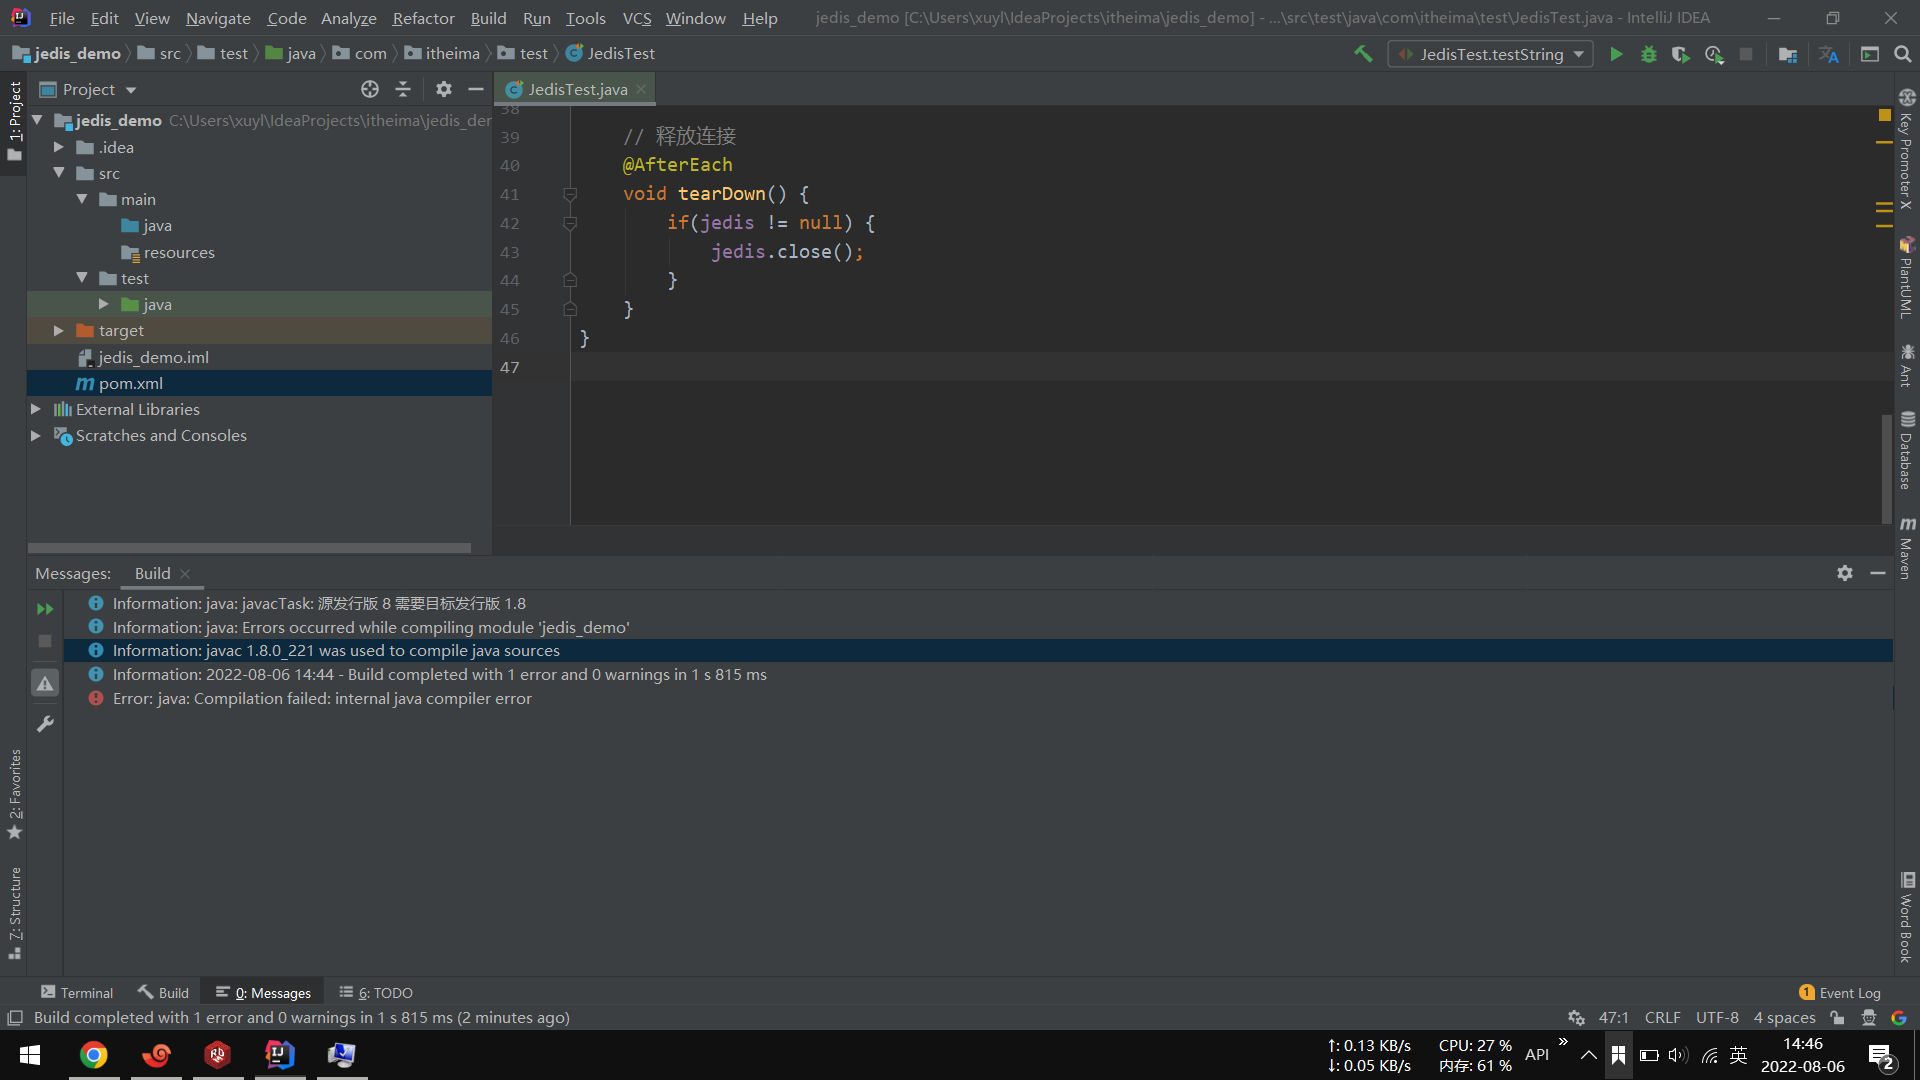The width and height of the screenshot is (1920, 1080).
Task: Switch to the Terminal tool tab
Action: (x=77, y=992)
